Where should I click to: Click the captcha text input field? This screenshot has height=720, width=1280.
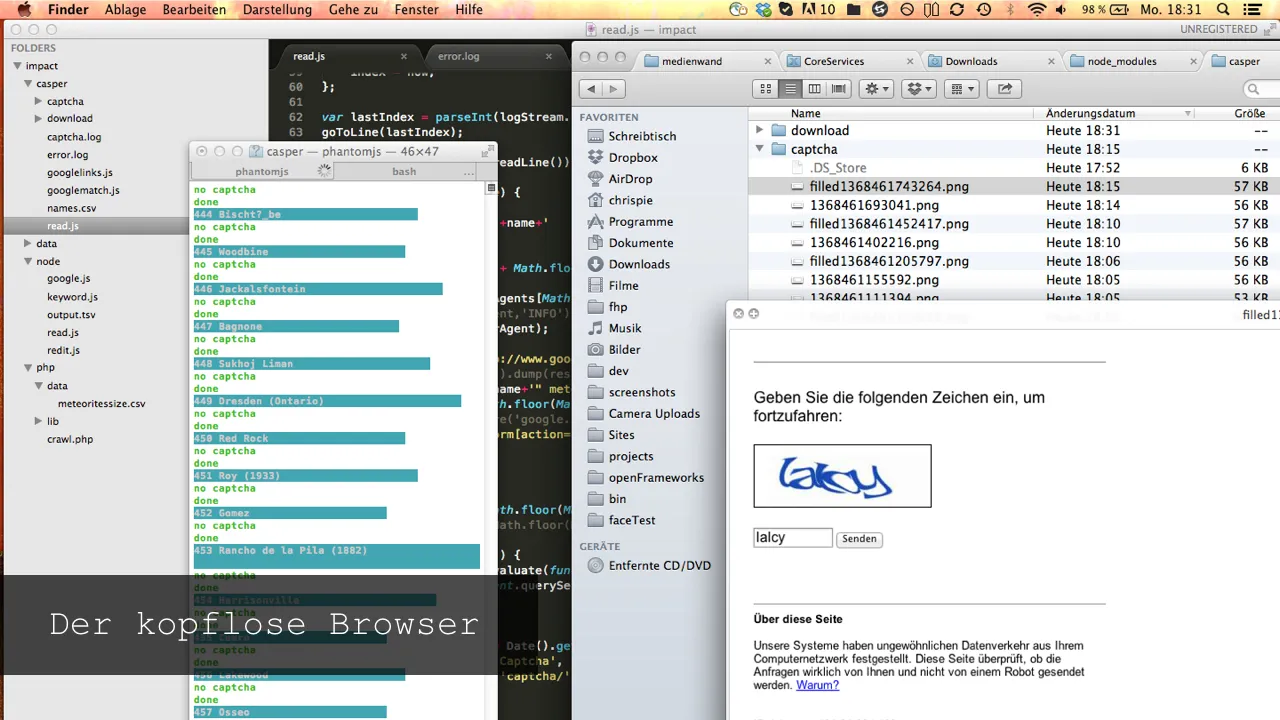(x=792, y=538)
